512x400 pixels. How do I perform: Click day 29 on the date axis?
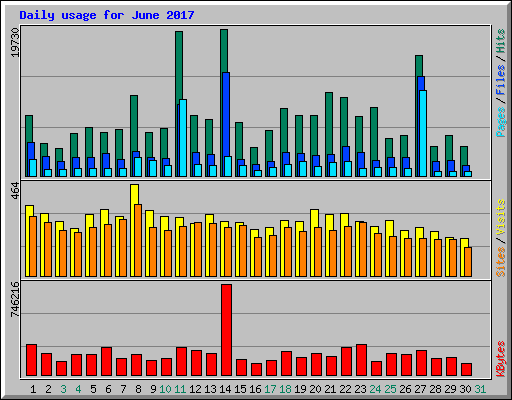450,389
